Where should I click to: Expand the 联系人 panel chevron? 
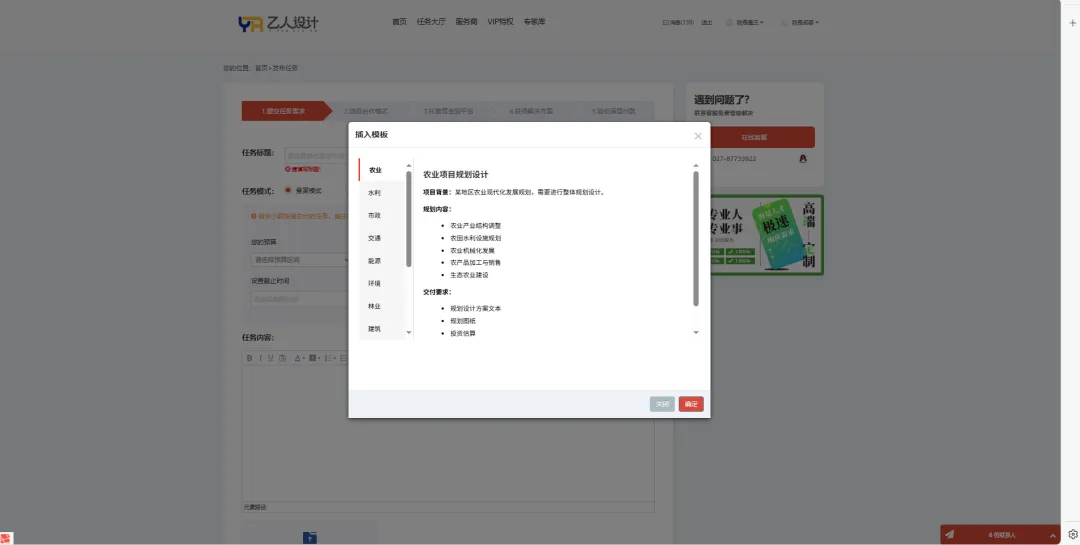tap(1052, 535)
